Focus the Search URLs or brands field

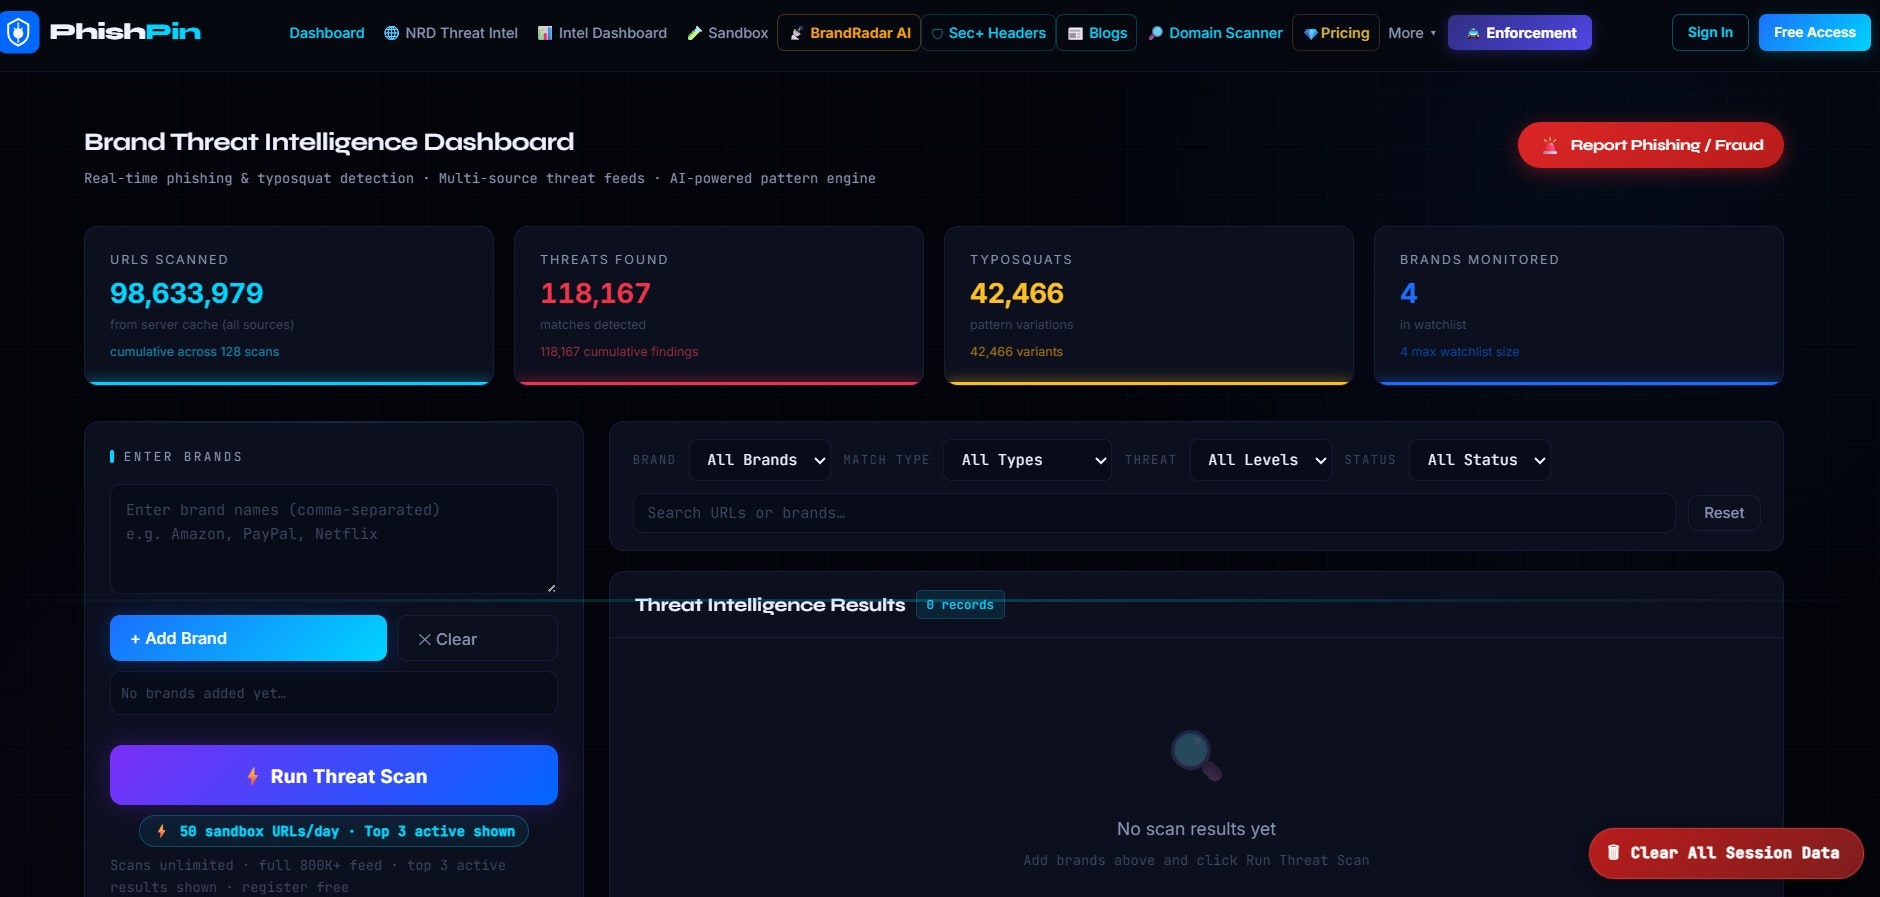point(1154,513)
